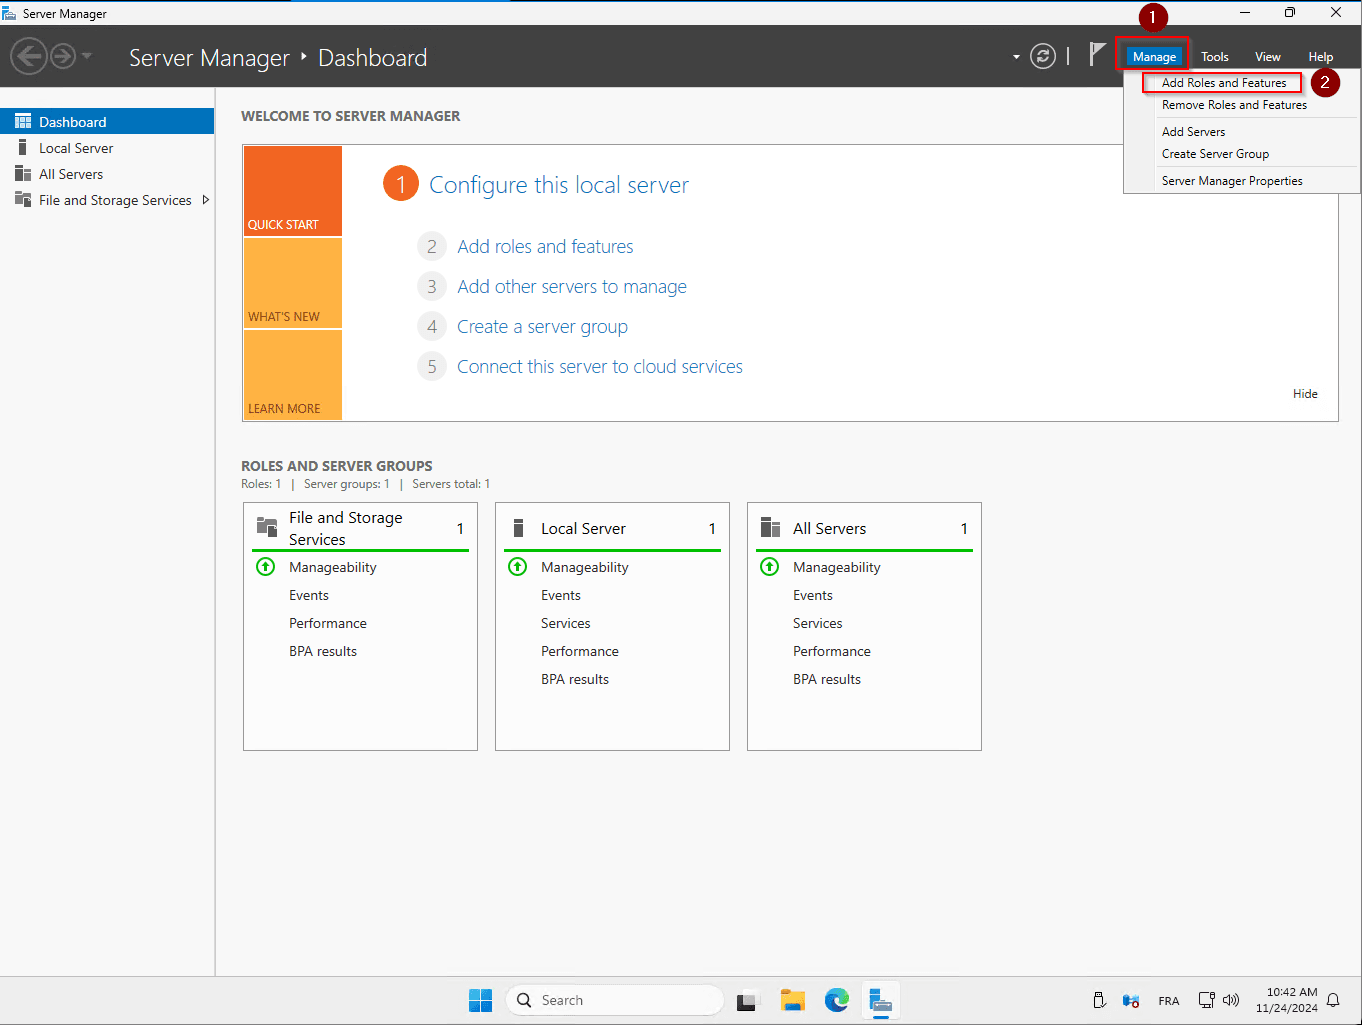Open the navigation history dropdown arrow
The width and height of the screenshot is (1362, 1025).
pyautogui.click(x=87, y=57)
